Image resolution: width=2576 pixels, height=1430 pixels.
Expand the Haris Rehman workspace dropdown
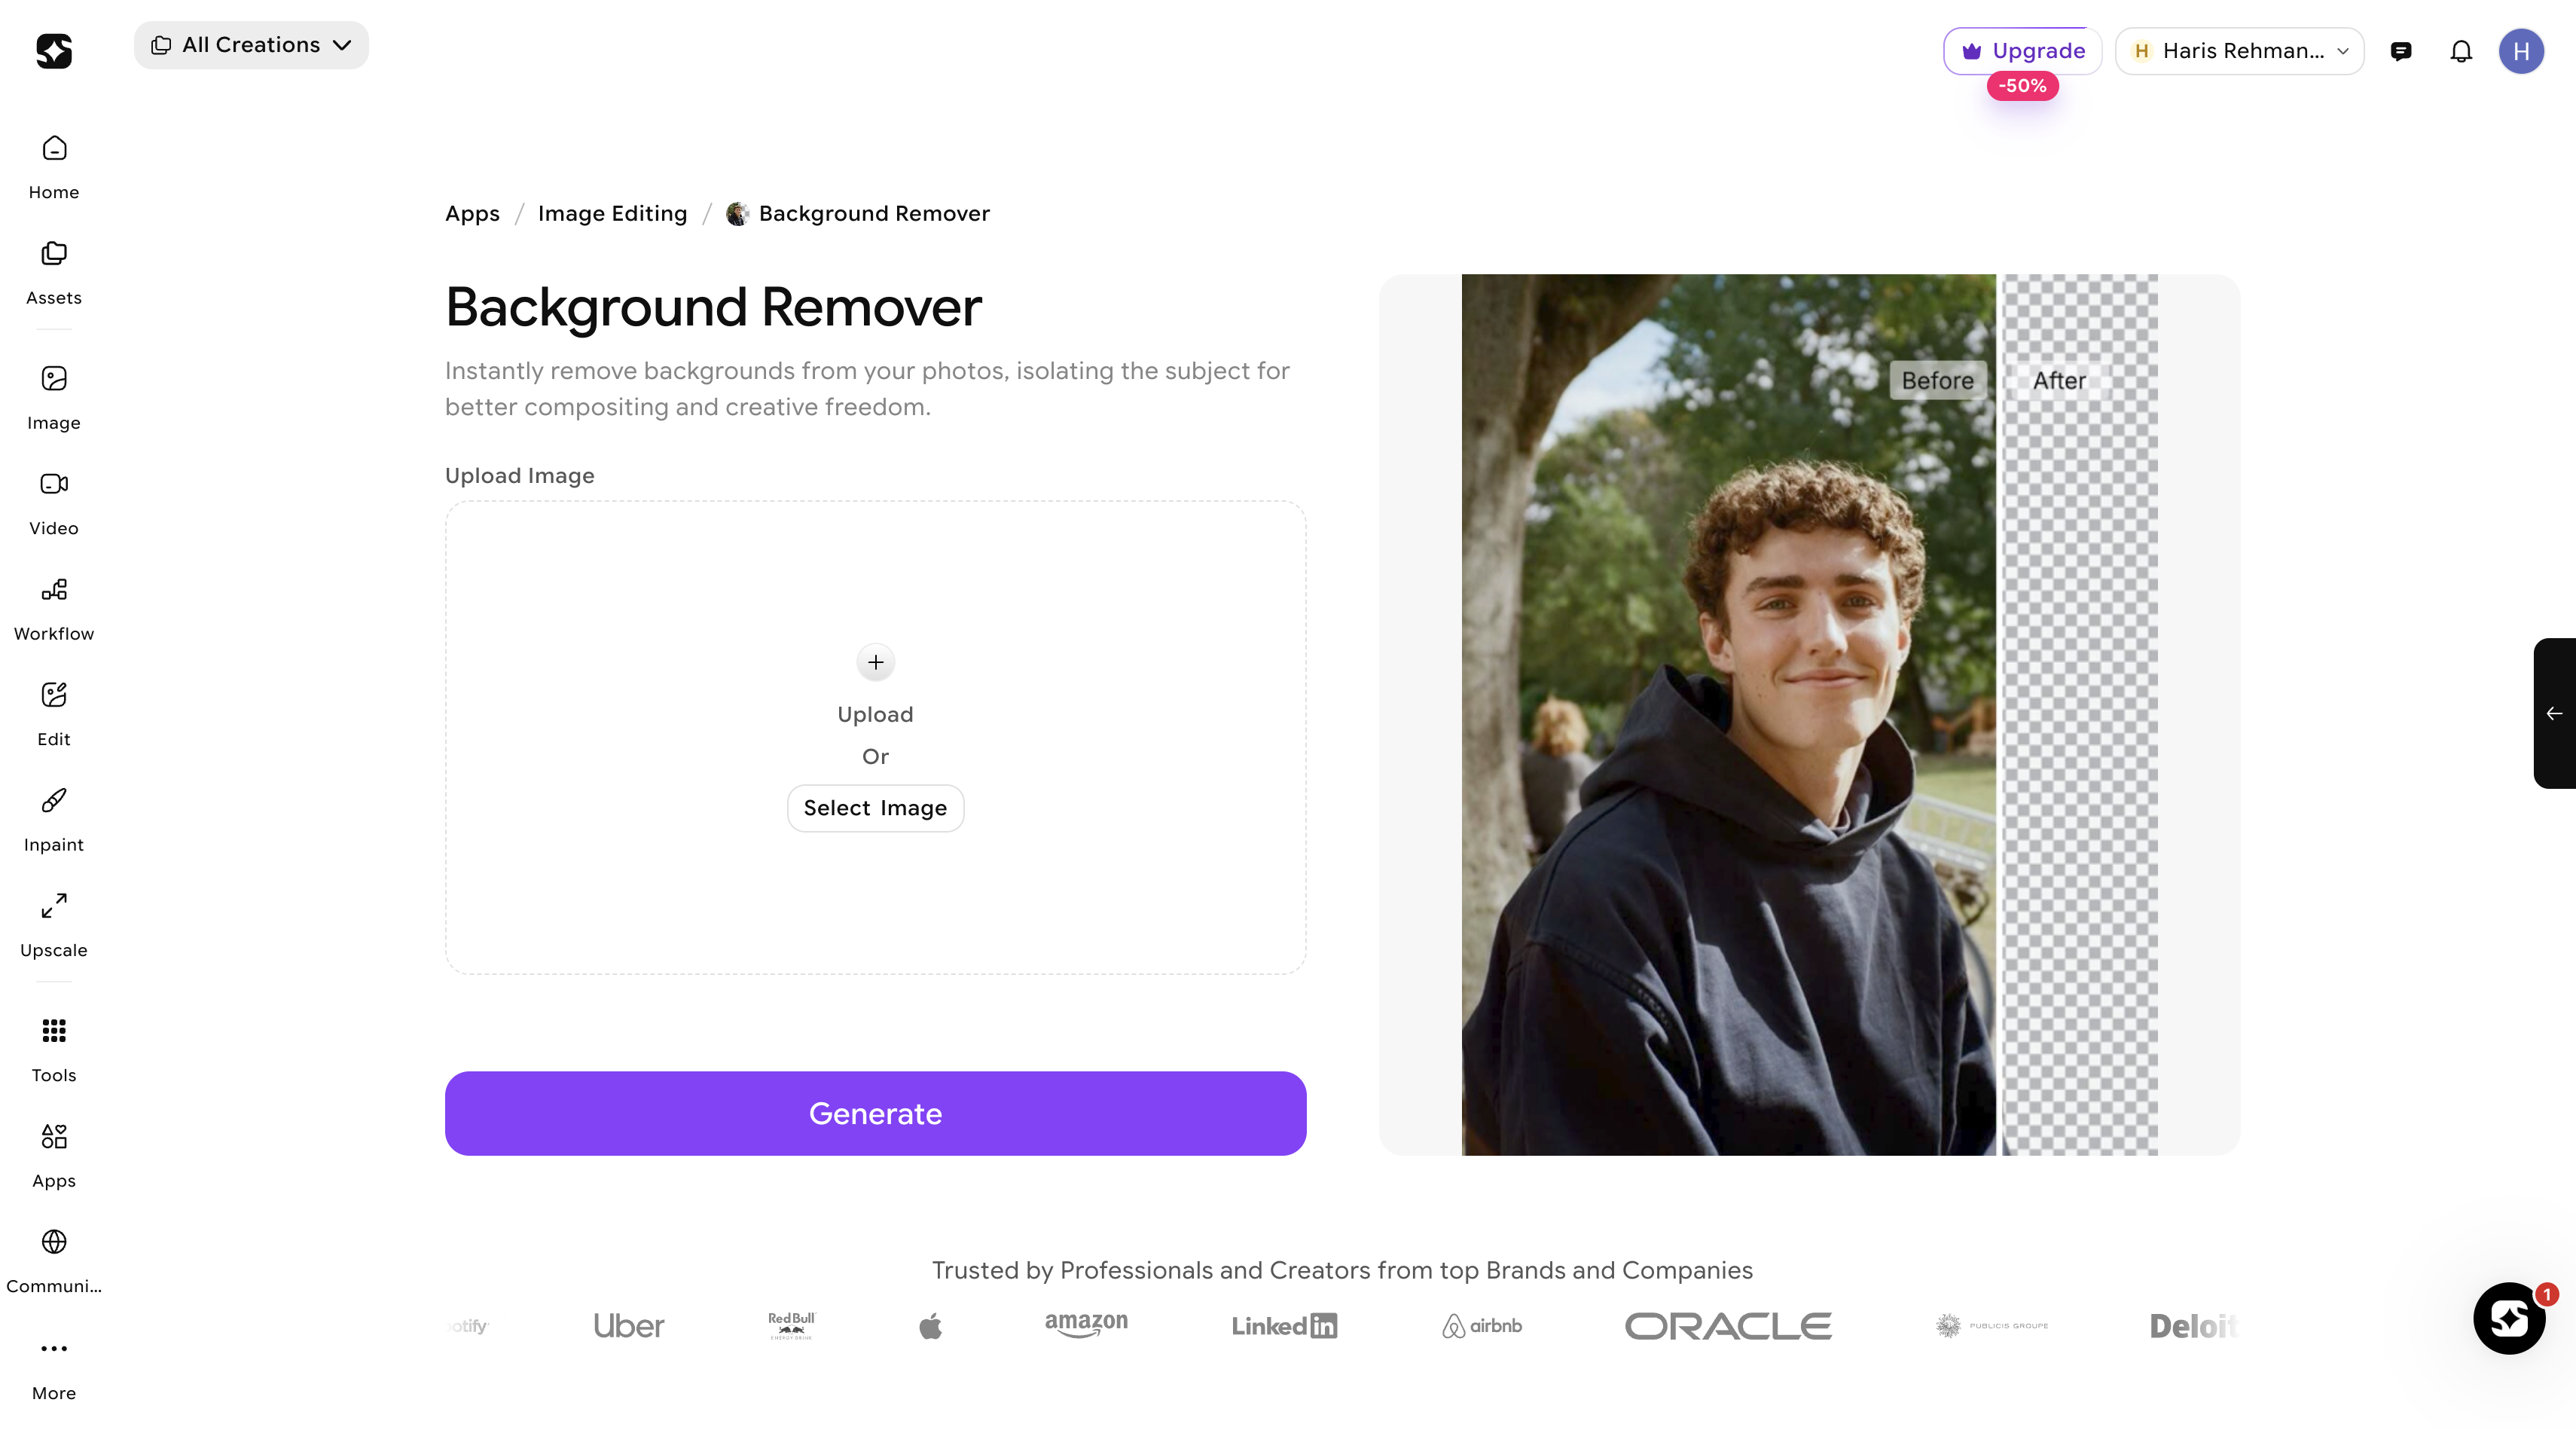[2239, 51]
